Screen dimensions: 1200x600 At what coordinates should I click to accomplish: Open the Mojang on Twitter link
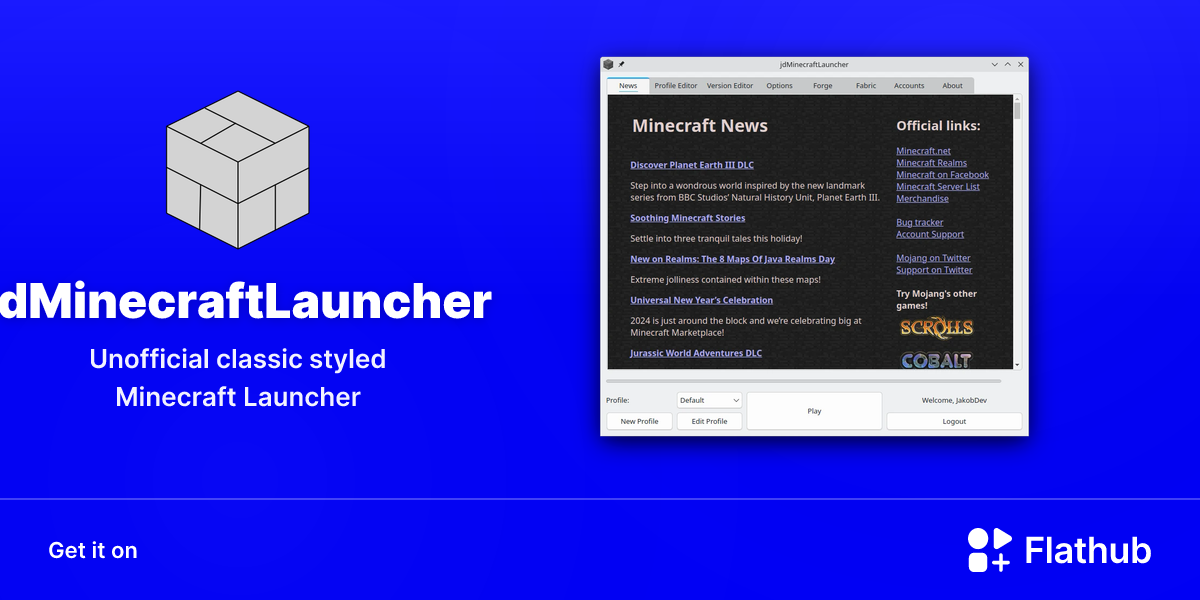pyautogui.click(x=934, y=258)
